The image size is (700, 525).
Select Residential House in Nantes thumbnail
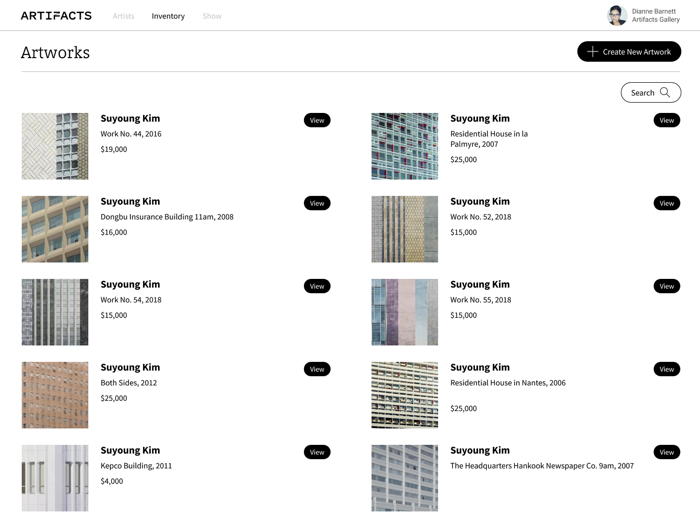click(x=404, y=395)
